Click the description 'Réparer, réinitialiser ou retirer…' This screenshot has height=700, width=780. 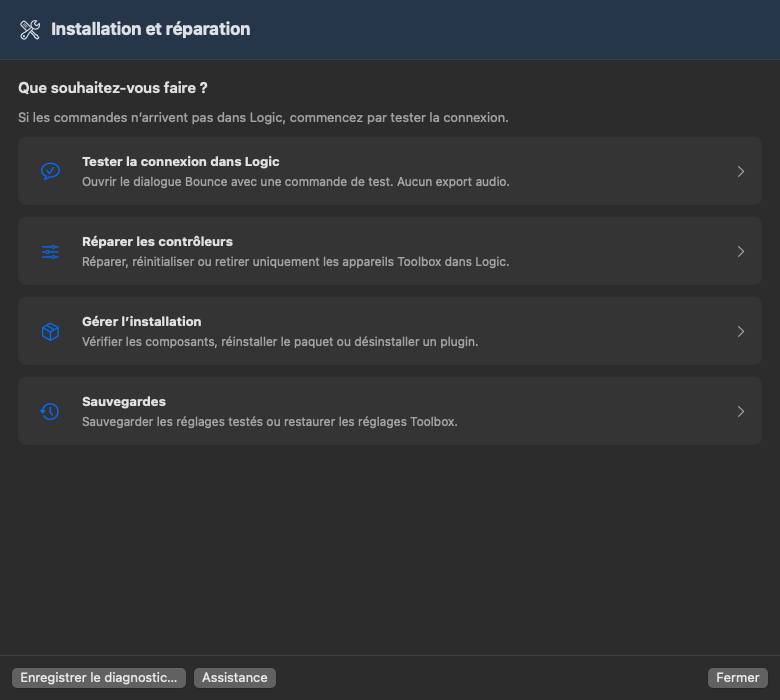295,262
